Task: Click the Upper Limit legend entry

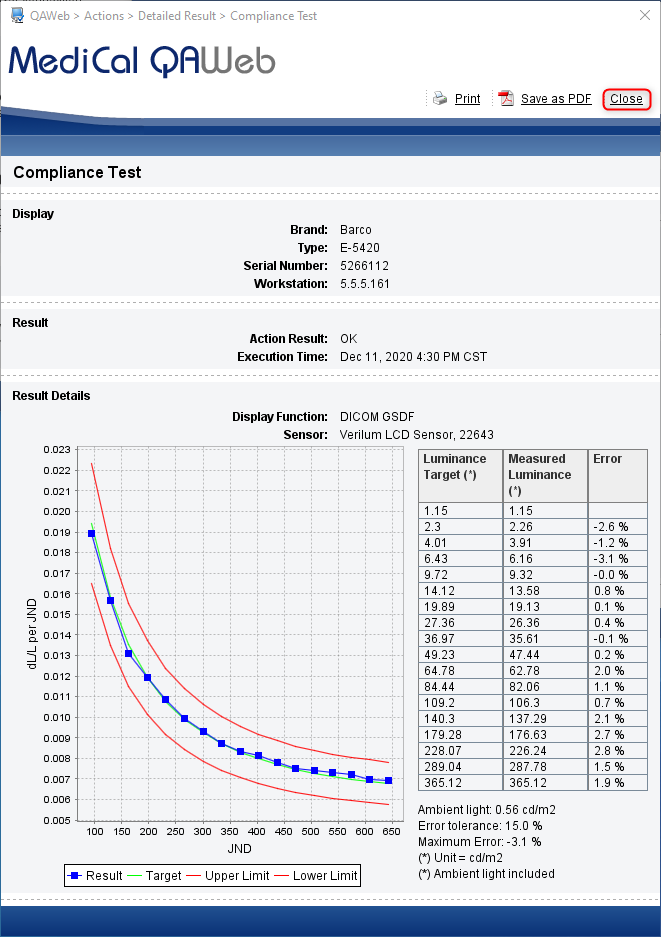Action: (x=228, y=875)
